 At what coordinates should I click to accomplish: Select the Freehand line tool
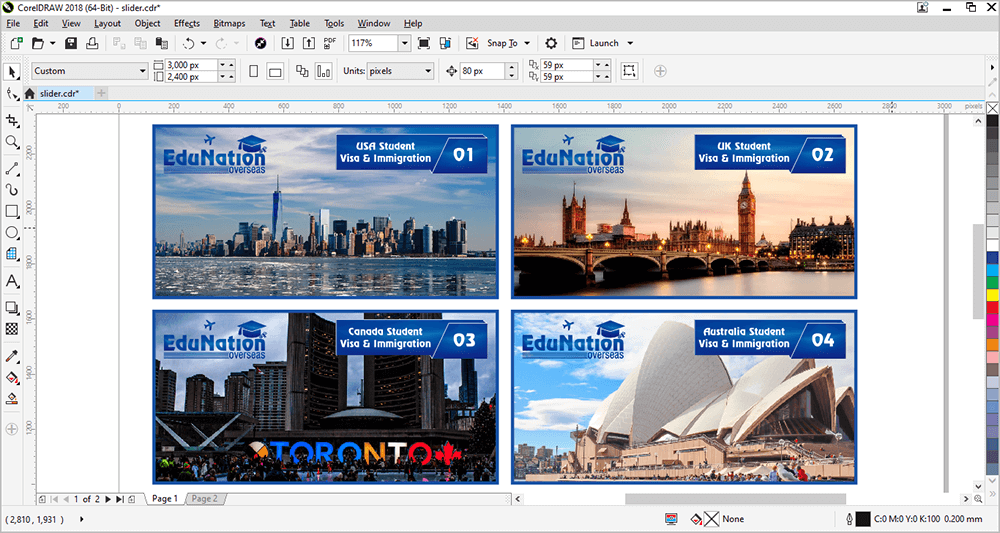coord(11,169)
